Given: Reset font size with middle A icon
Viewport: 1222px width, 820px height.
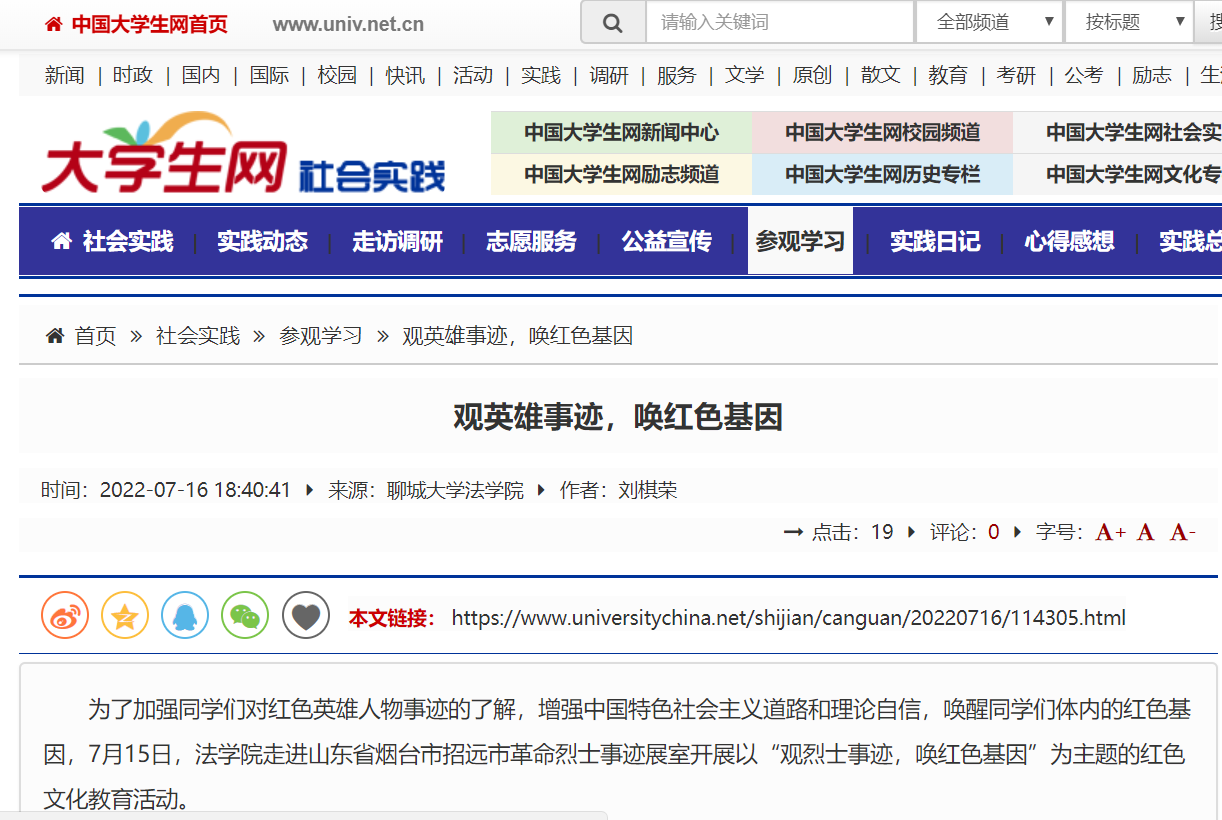Looking at the screenshot, I should tap(1146, 532).
